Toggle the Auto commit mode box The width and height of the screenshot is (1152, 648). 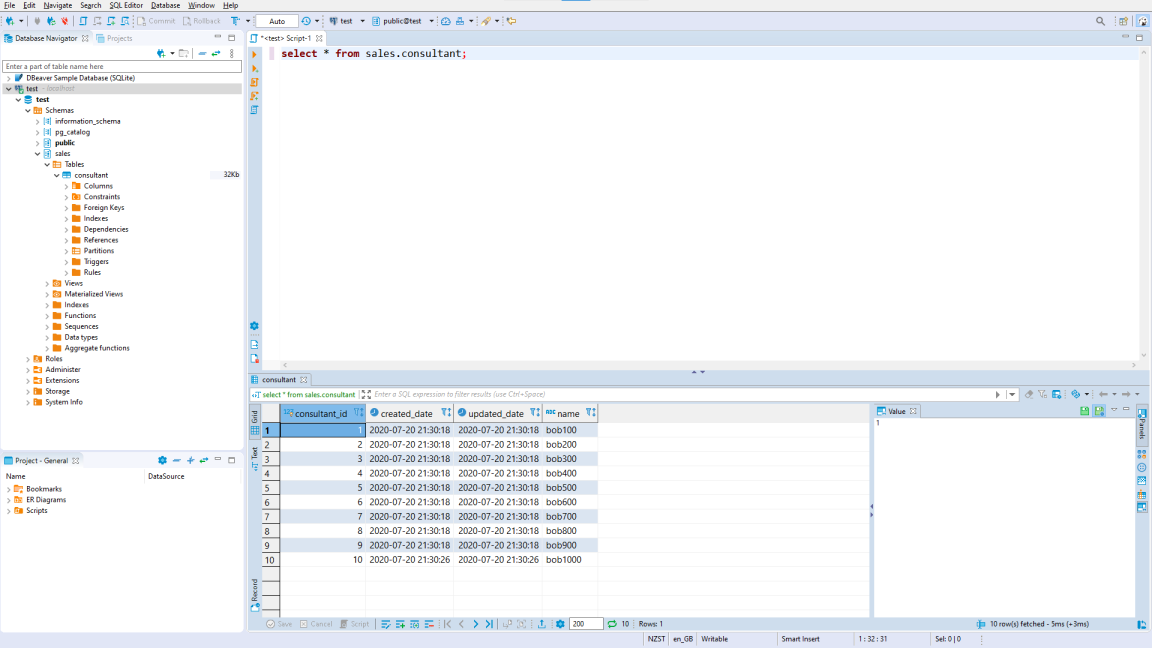[x=277, y=21]
